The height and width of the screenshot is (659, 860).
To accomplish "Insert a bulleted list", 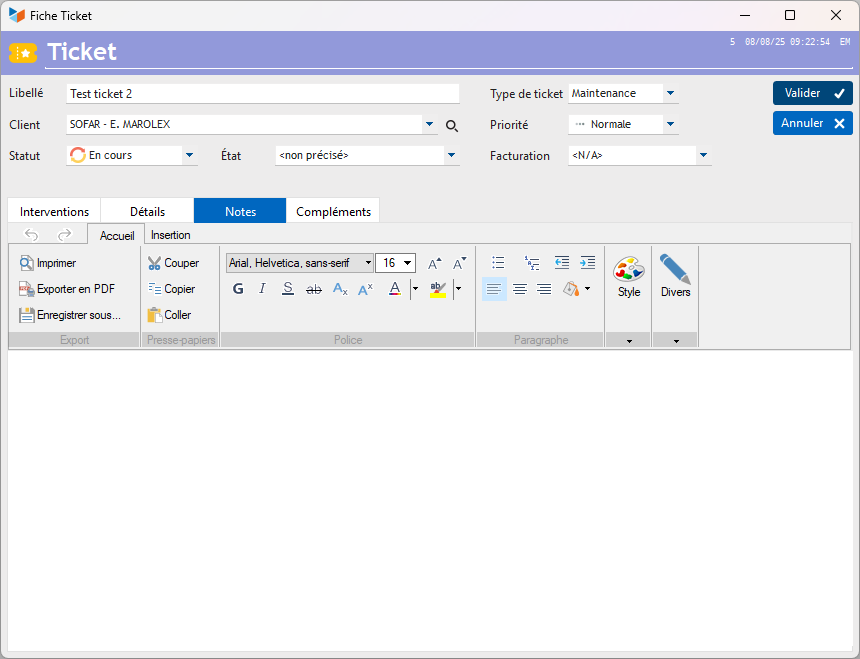I will [498, 263].
